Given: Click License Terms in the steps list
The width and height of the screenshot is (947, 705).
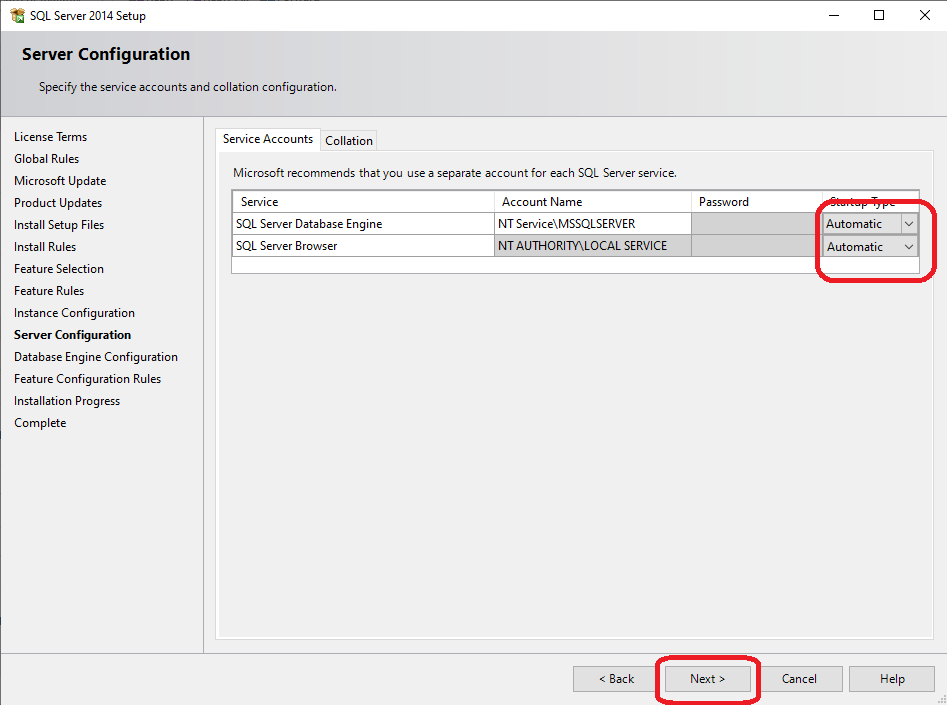Looking at the screenshot, I should pos(51,137).
